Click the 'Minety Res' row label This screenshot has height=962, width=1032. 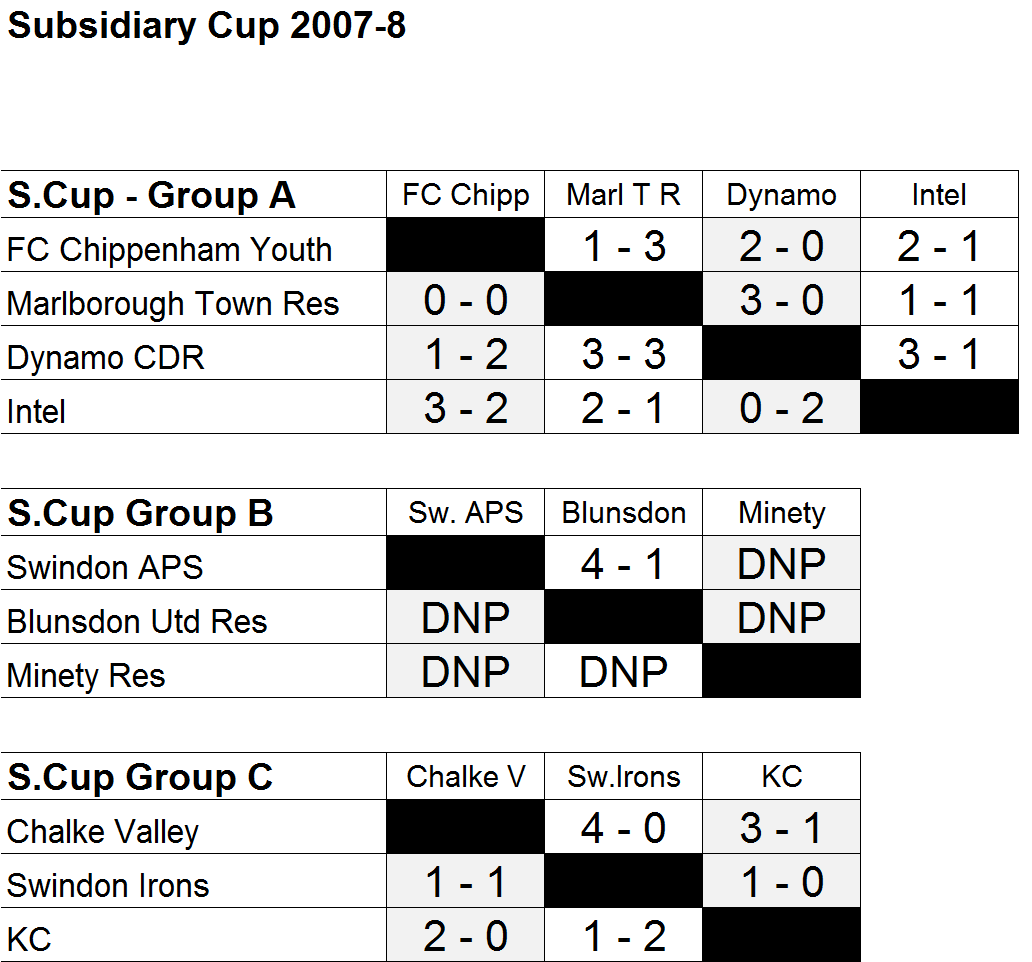tap(86, 676)
